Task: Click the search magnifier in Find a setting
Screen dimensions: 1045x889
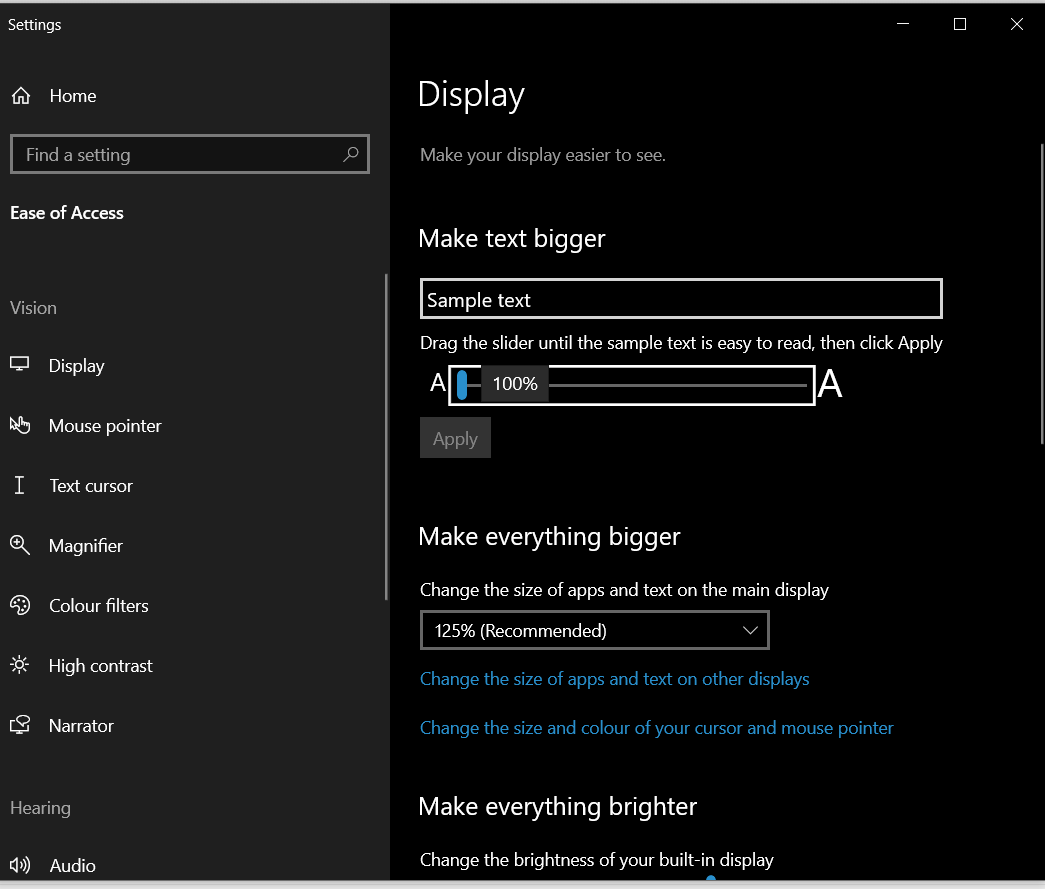Action: coord(350,154)
